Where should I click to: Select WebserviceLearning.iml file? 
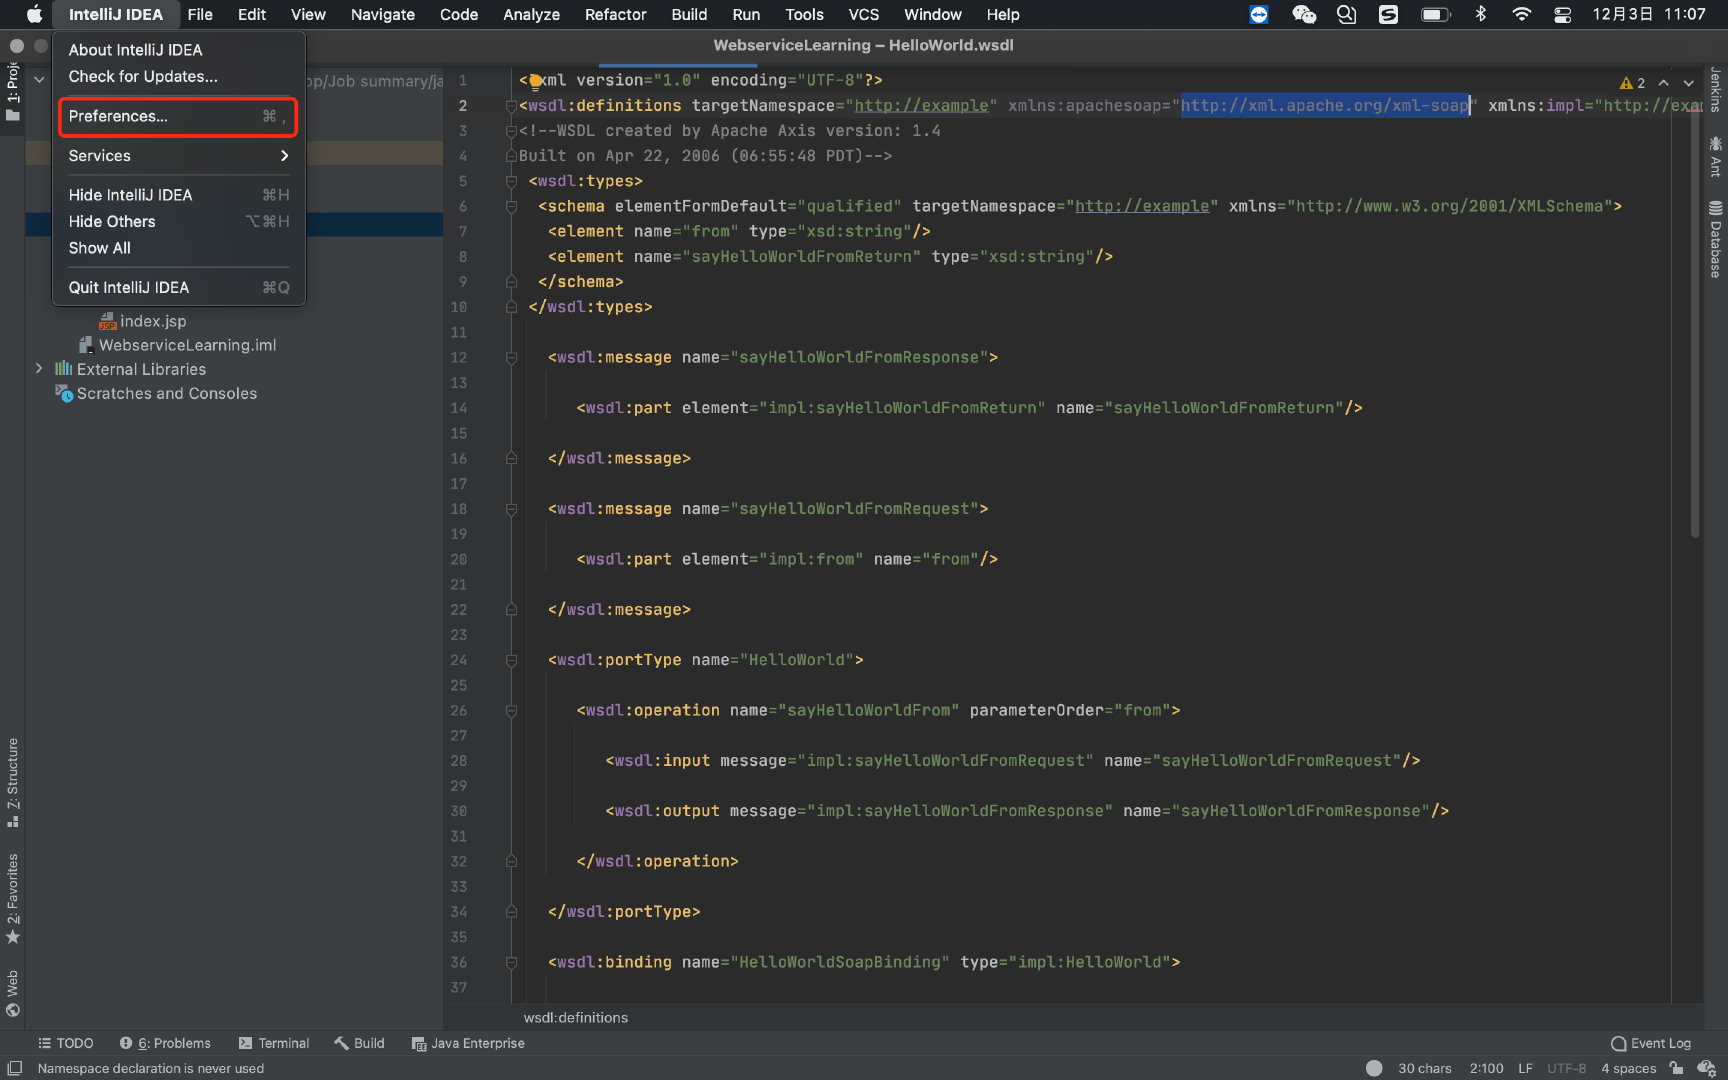[178, 345]
